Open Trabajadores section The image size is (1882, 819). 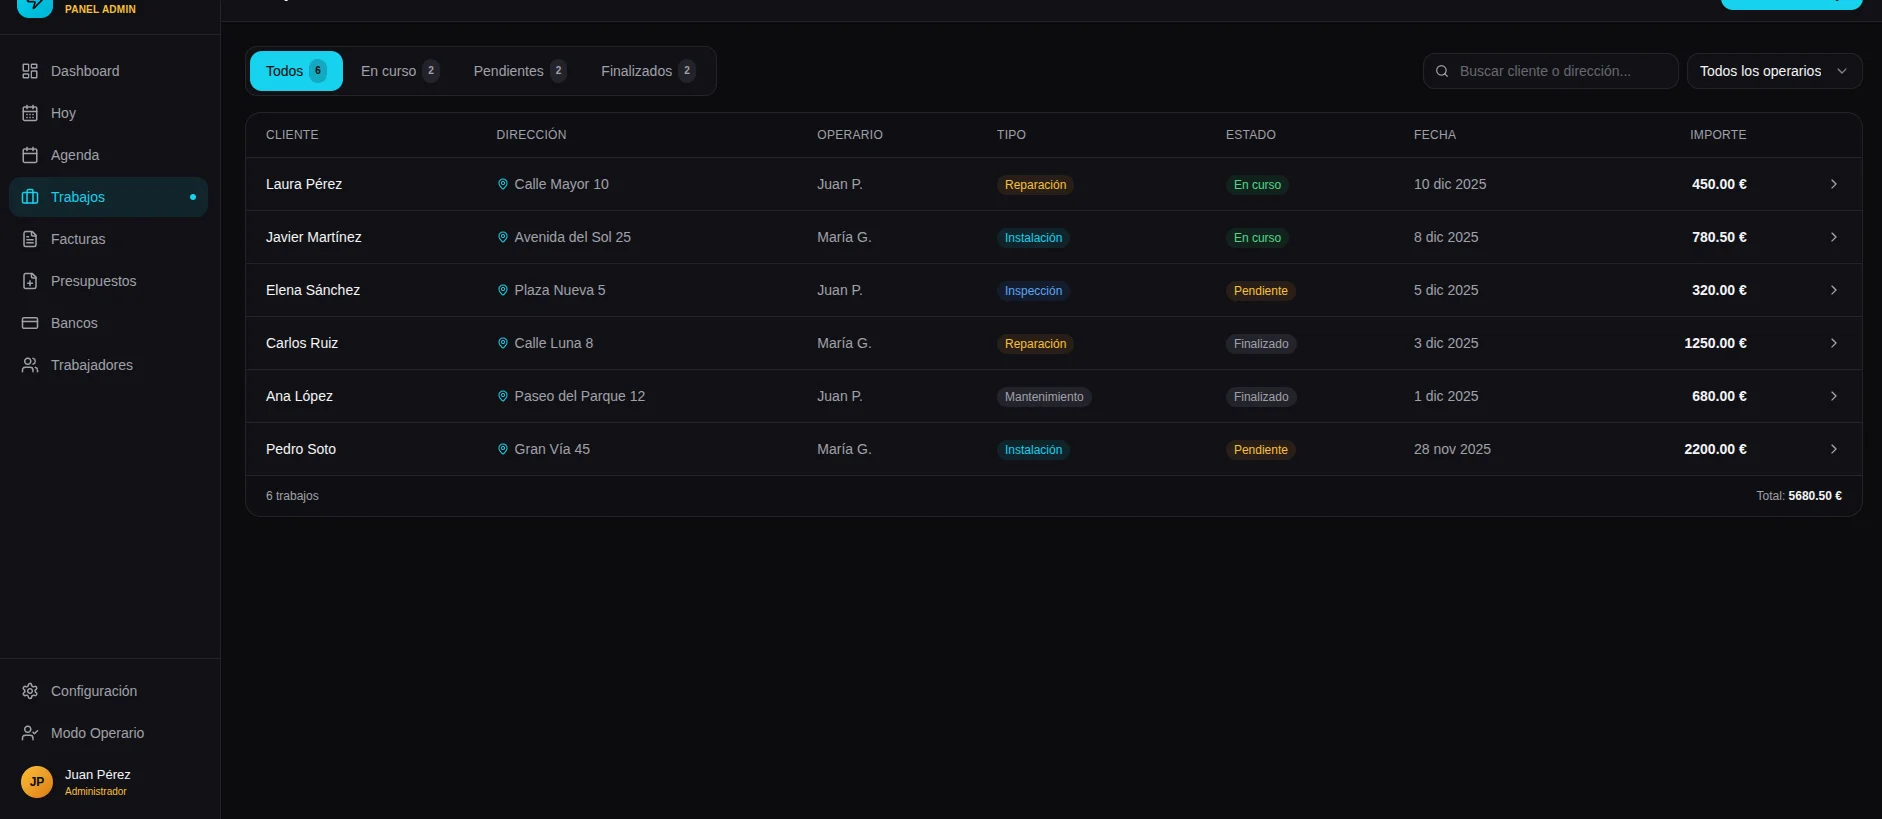click(108, 365)
